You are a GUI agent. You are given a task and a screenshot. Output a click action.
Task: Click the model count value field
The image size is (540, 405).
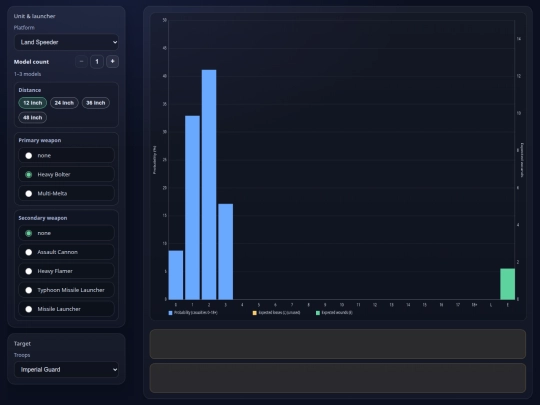pyautogui.click(x=97, y=62)
